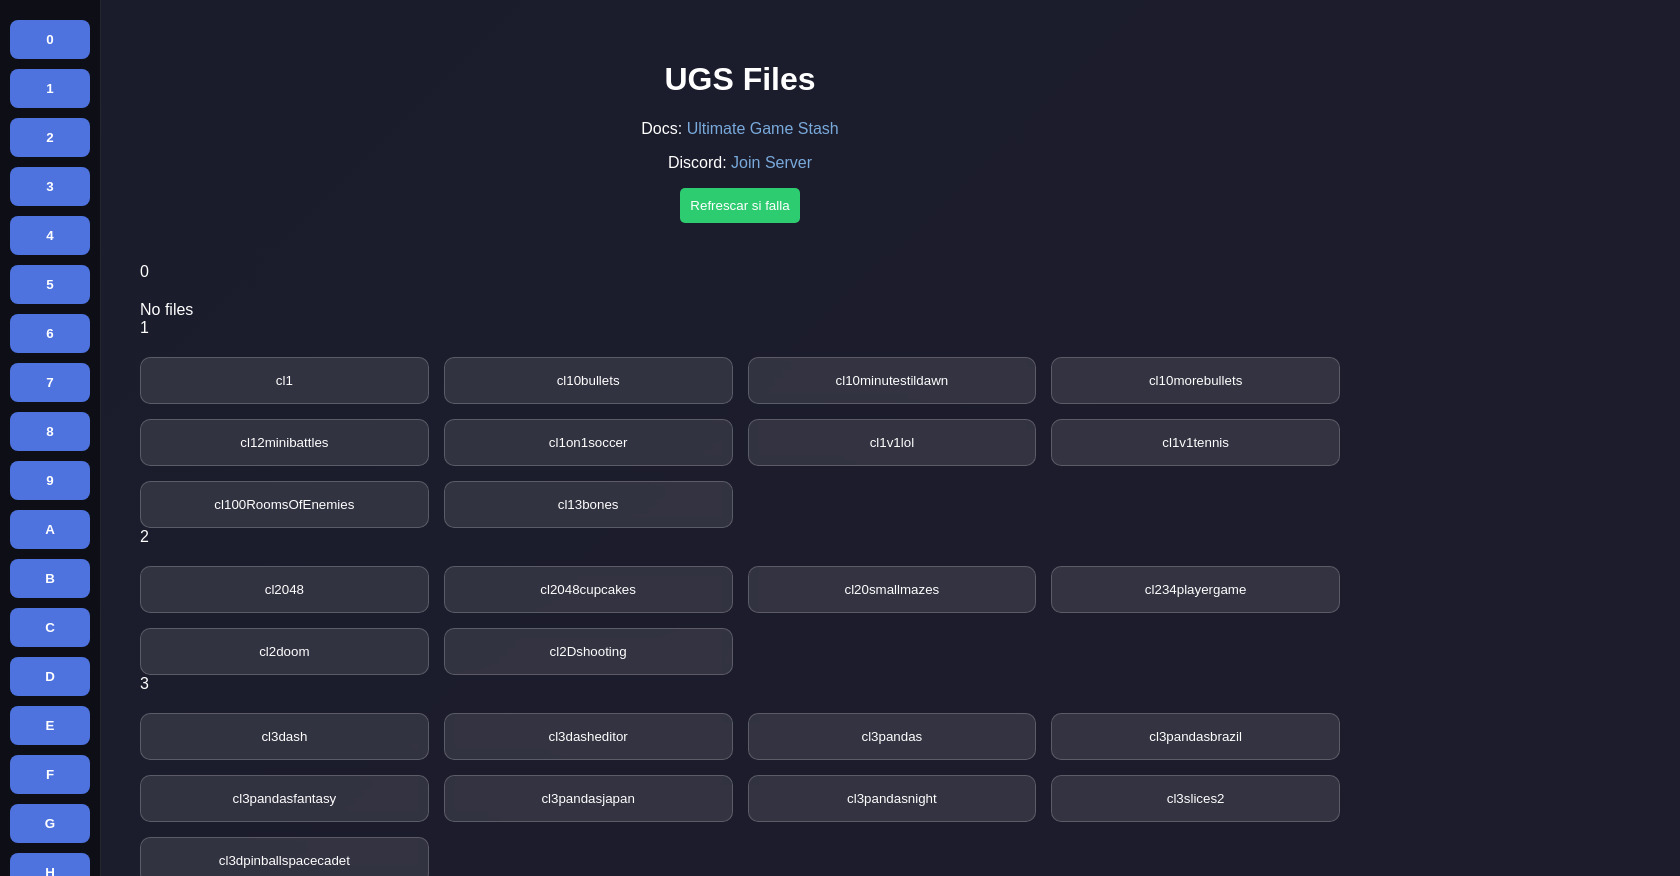Open the cl1 file
1680x876 pixels.
284,381
